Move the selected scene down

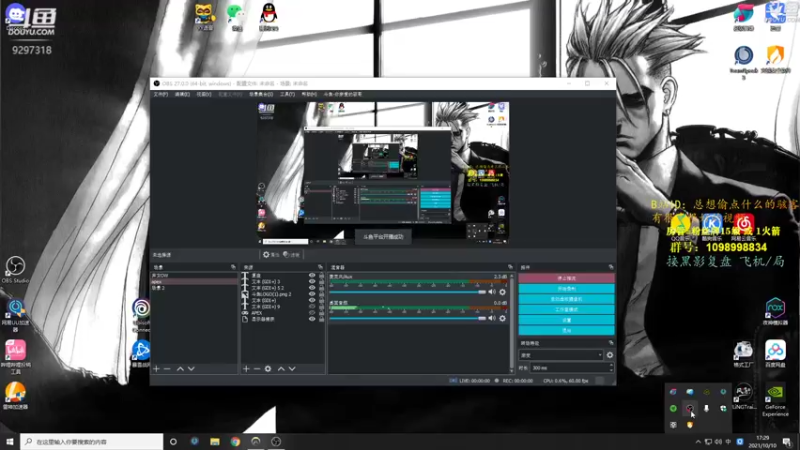[191, 368]
